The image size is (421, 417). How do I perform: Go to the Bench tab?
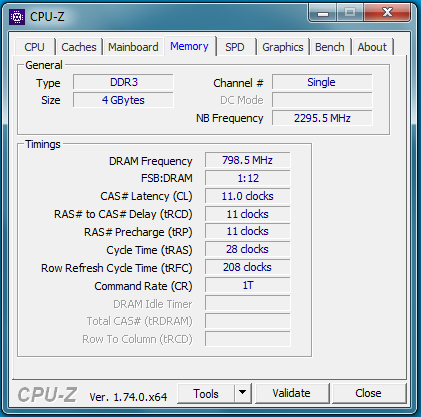tap(330, 47)
